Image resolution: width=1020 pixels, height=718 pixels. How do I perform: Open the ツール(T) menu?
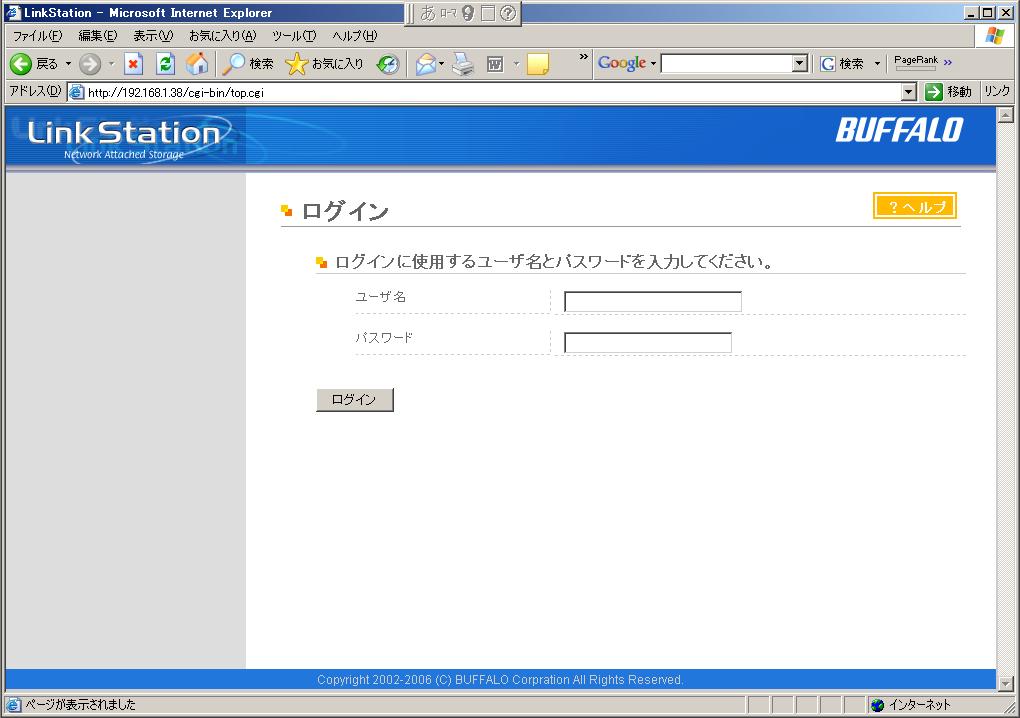294,36
